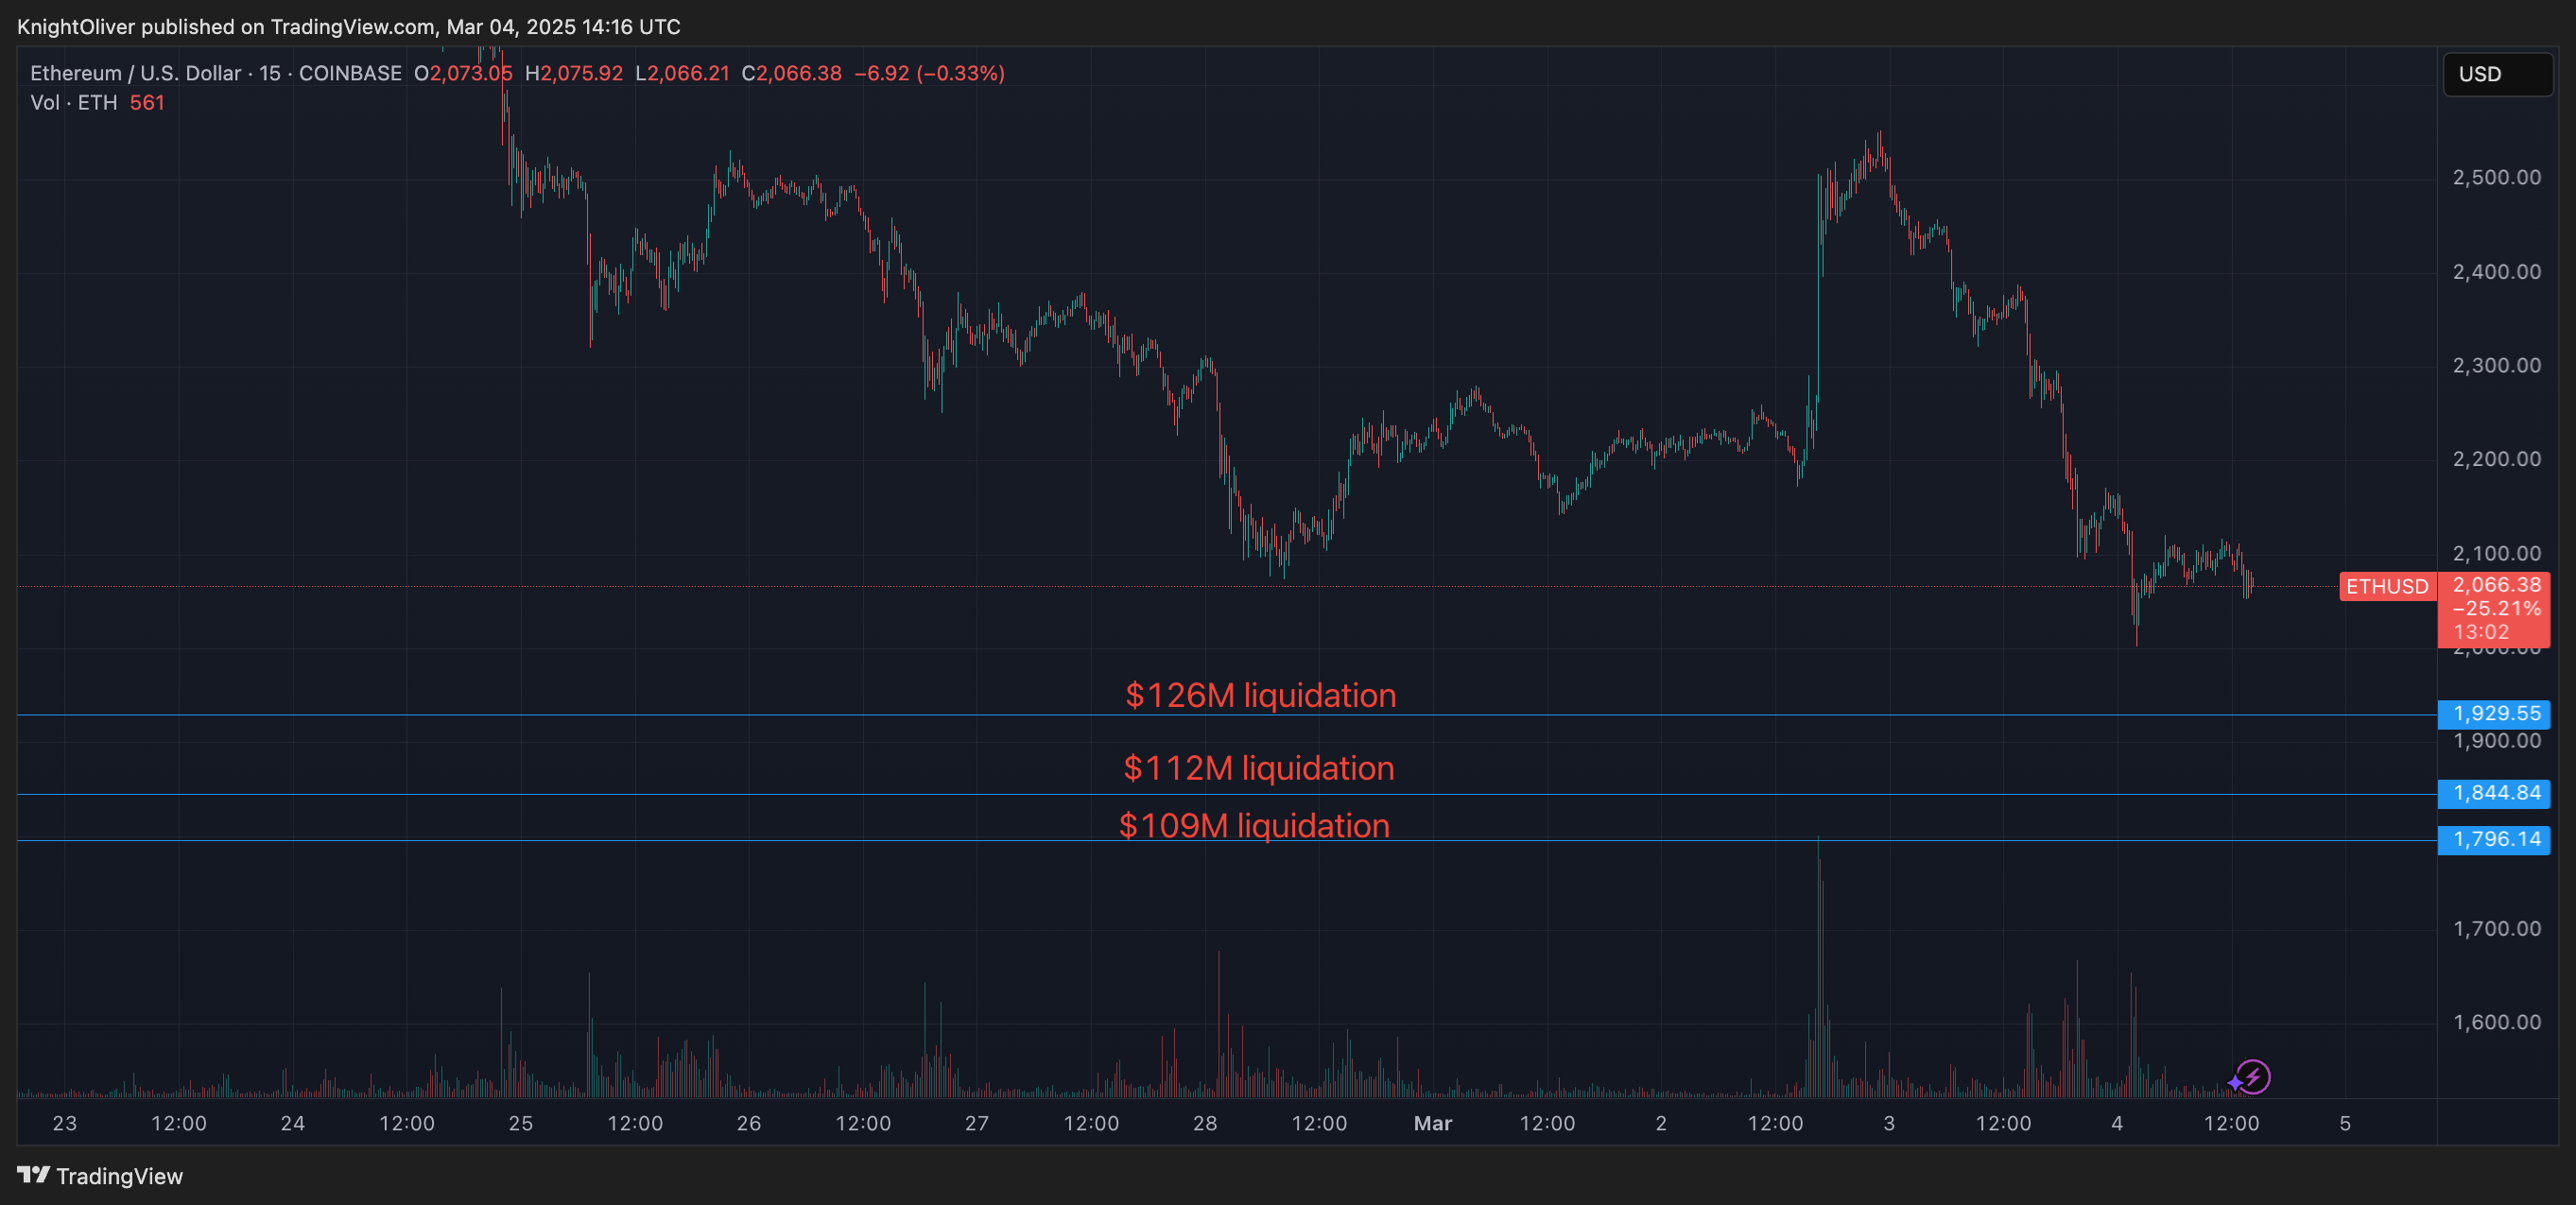Click the 1,796.14 blue price label

click(x=2495, y=839)
